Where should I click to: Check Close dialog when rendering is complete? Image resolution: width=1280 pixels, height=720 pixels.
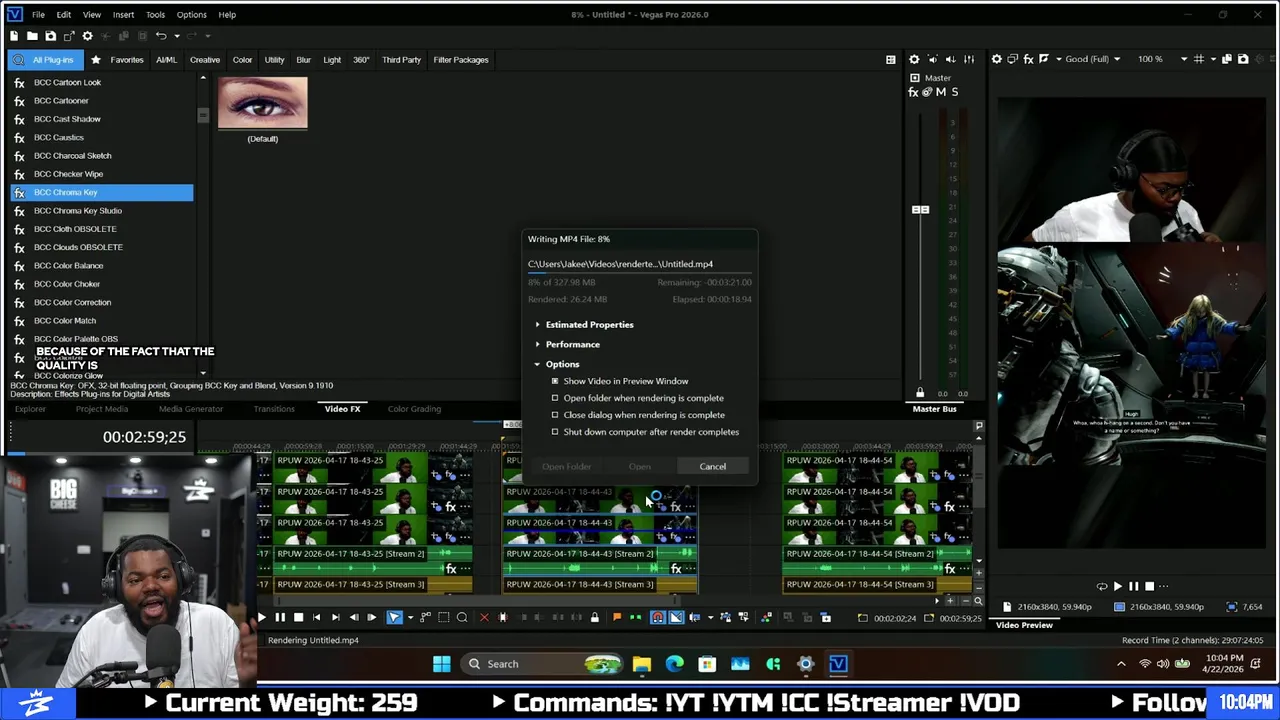pos(555,415)
